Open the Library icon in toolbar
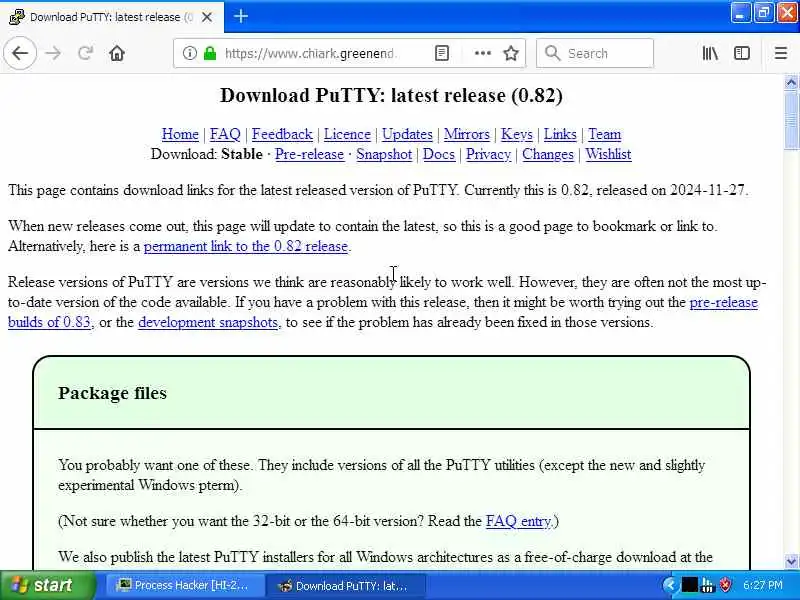 [x=710, y=53]
